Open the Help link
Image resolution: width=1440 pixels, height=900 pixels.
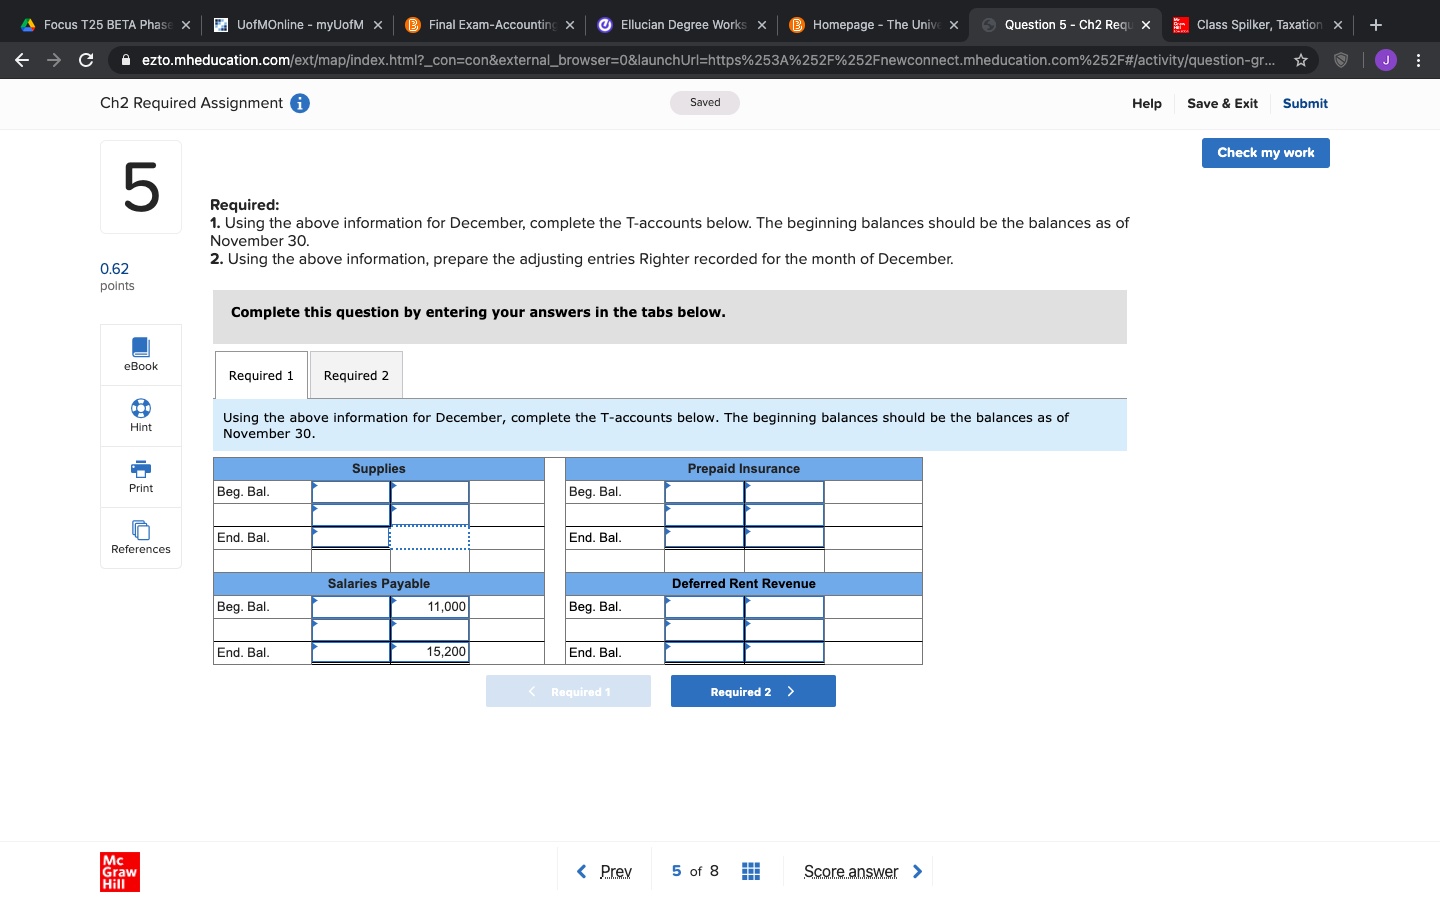click(x=1147, y=103)
